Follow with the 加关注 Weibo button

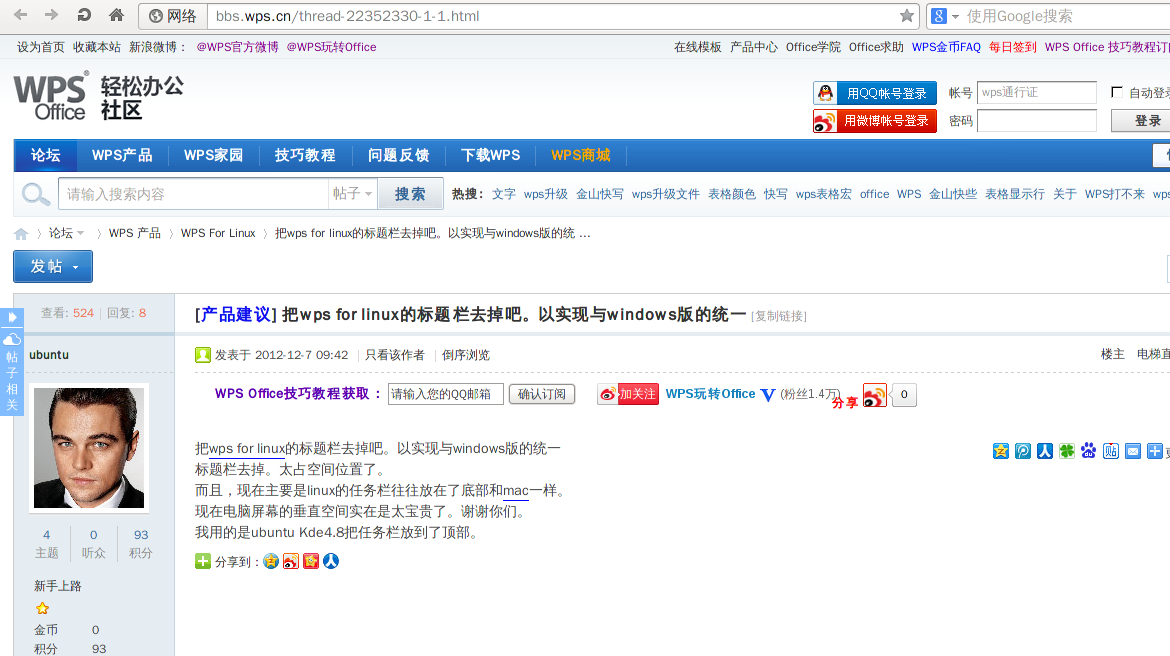pos(628,394)
